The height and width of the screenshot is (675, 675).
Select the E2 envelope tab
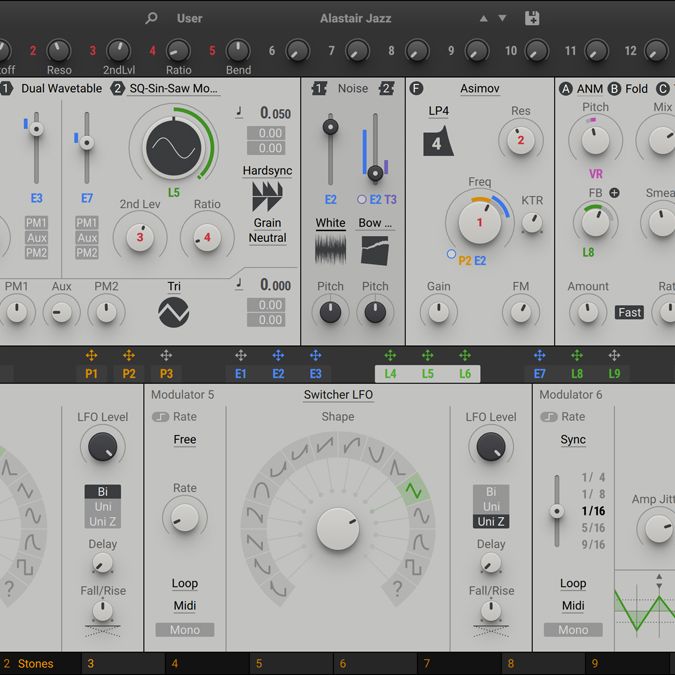tap(278, 374)
